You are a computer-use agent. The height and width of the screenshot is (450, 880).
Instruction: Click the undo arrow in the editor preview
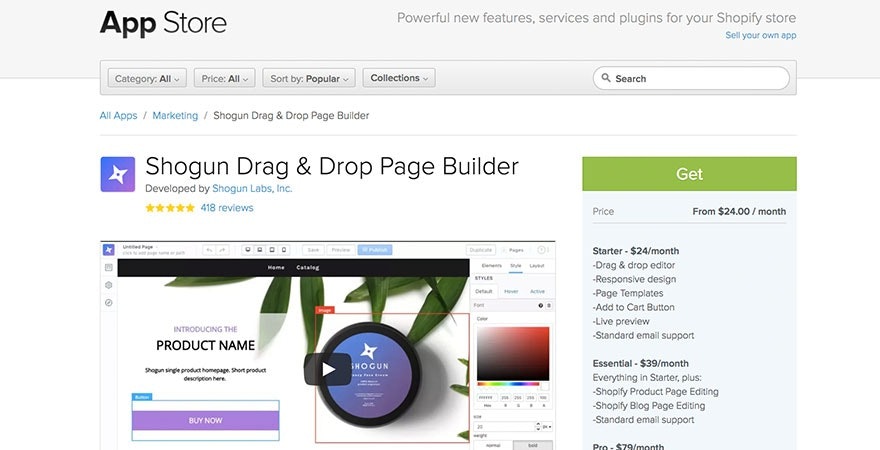pyautogui.click(x=209, y=250)
